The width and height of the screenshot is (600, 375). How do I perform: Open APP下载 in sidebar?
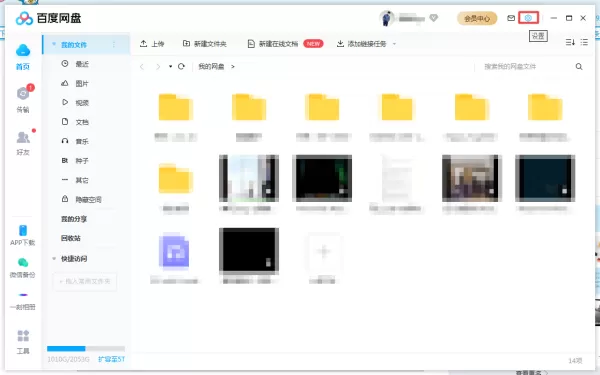(x=23, y=235)
